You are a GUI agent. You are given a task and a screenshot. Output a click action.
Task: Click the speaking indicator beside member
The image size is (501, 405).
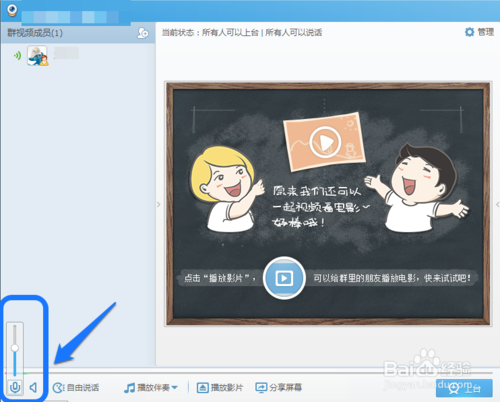pyautogui.click(x=17, y=56)
